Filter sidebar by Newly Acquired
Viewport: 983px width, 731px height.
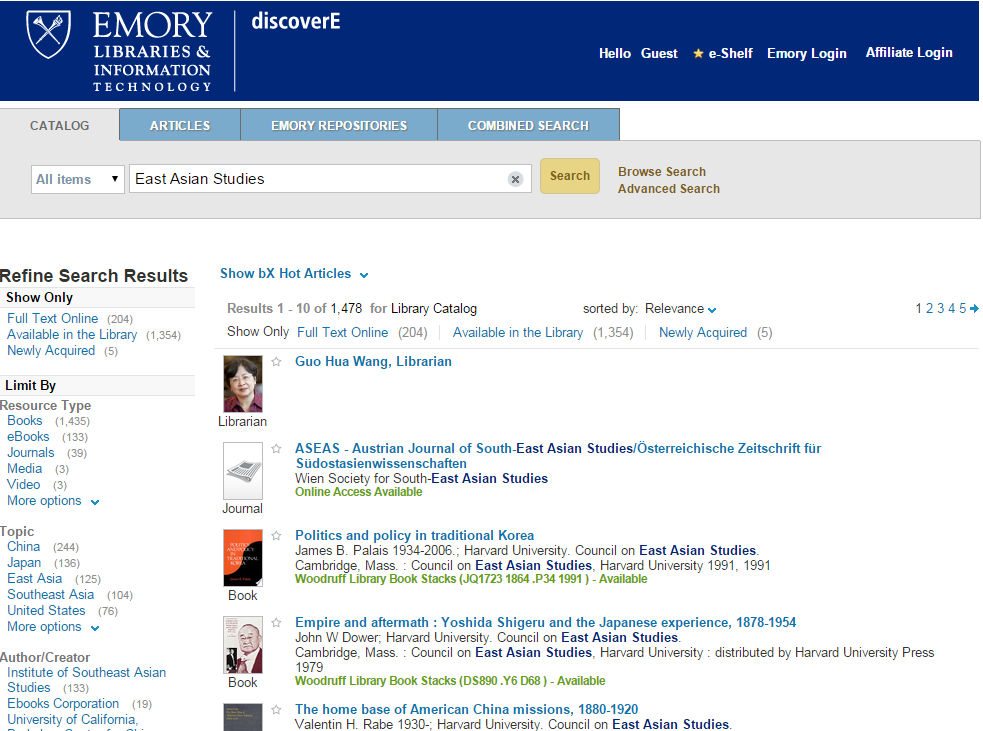click(x=51, y=350)
